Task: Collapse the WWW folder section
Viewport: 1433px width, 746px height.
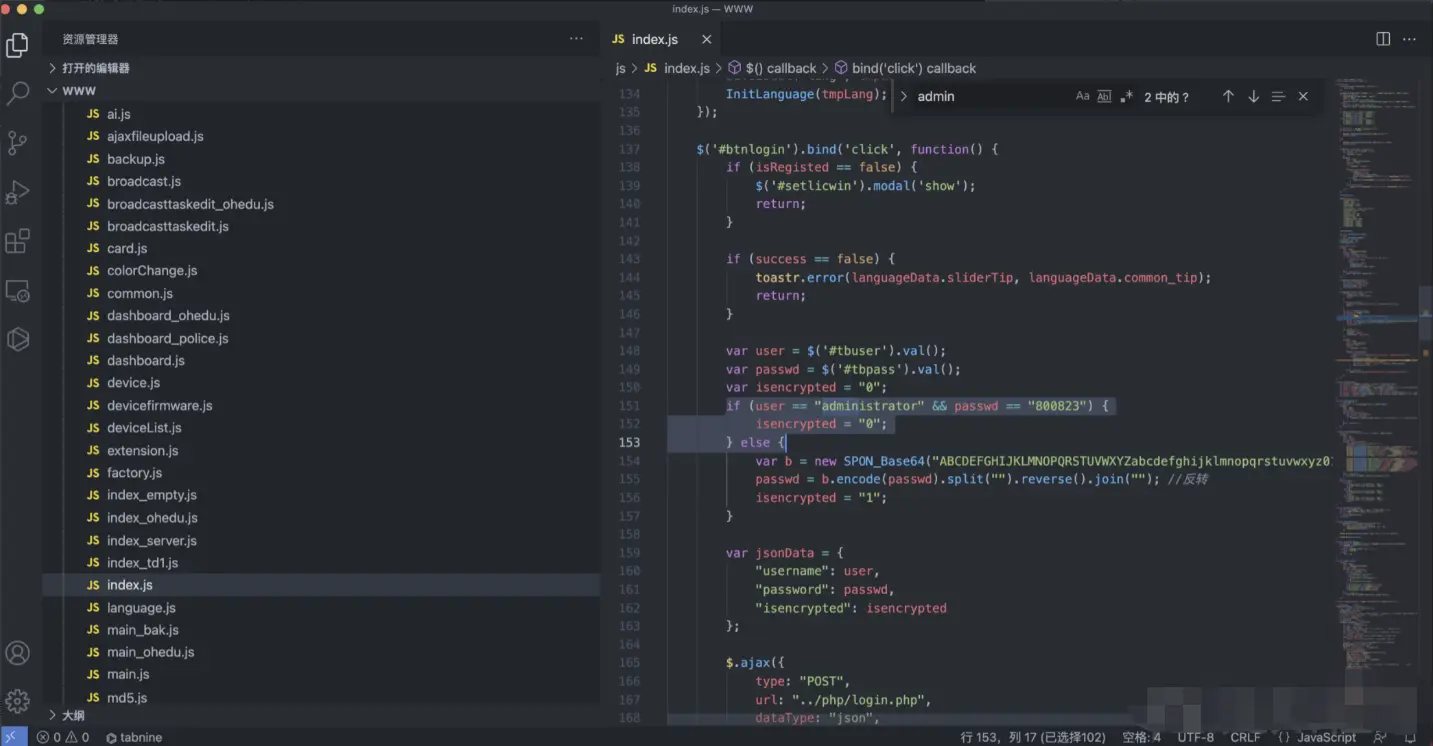Action: [x=321, y=91]
